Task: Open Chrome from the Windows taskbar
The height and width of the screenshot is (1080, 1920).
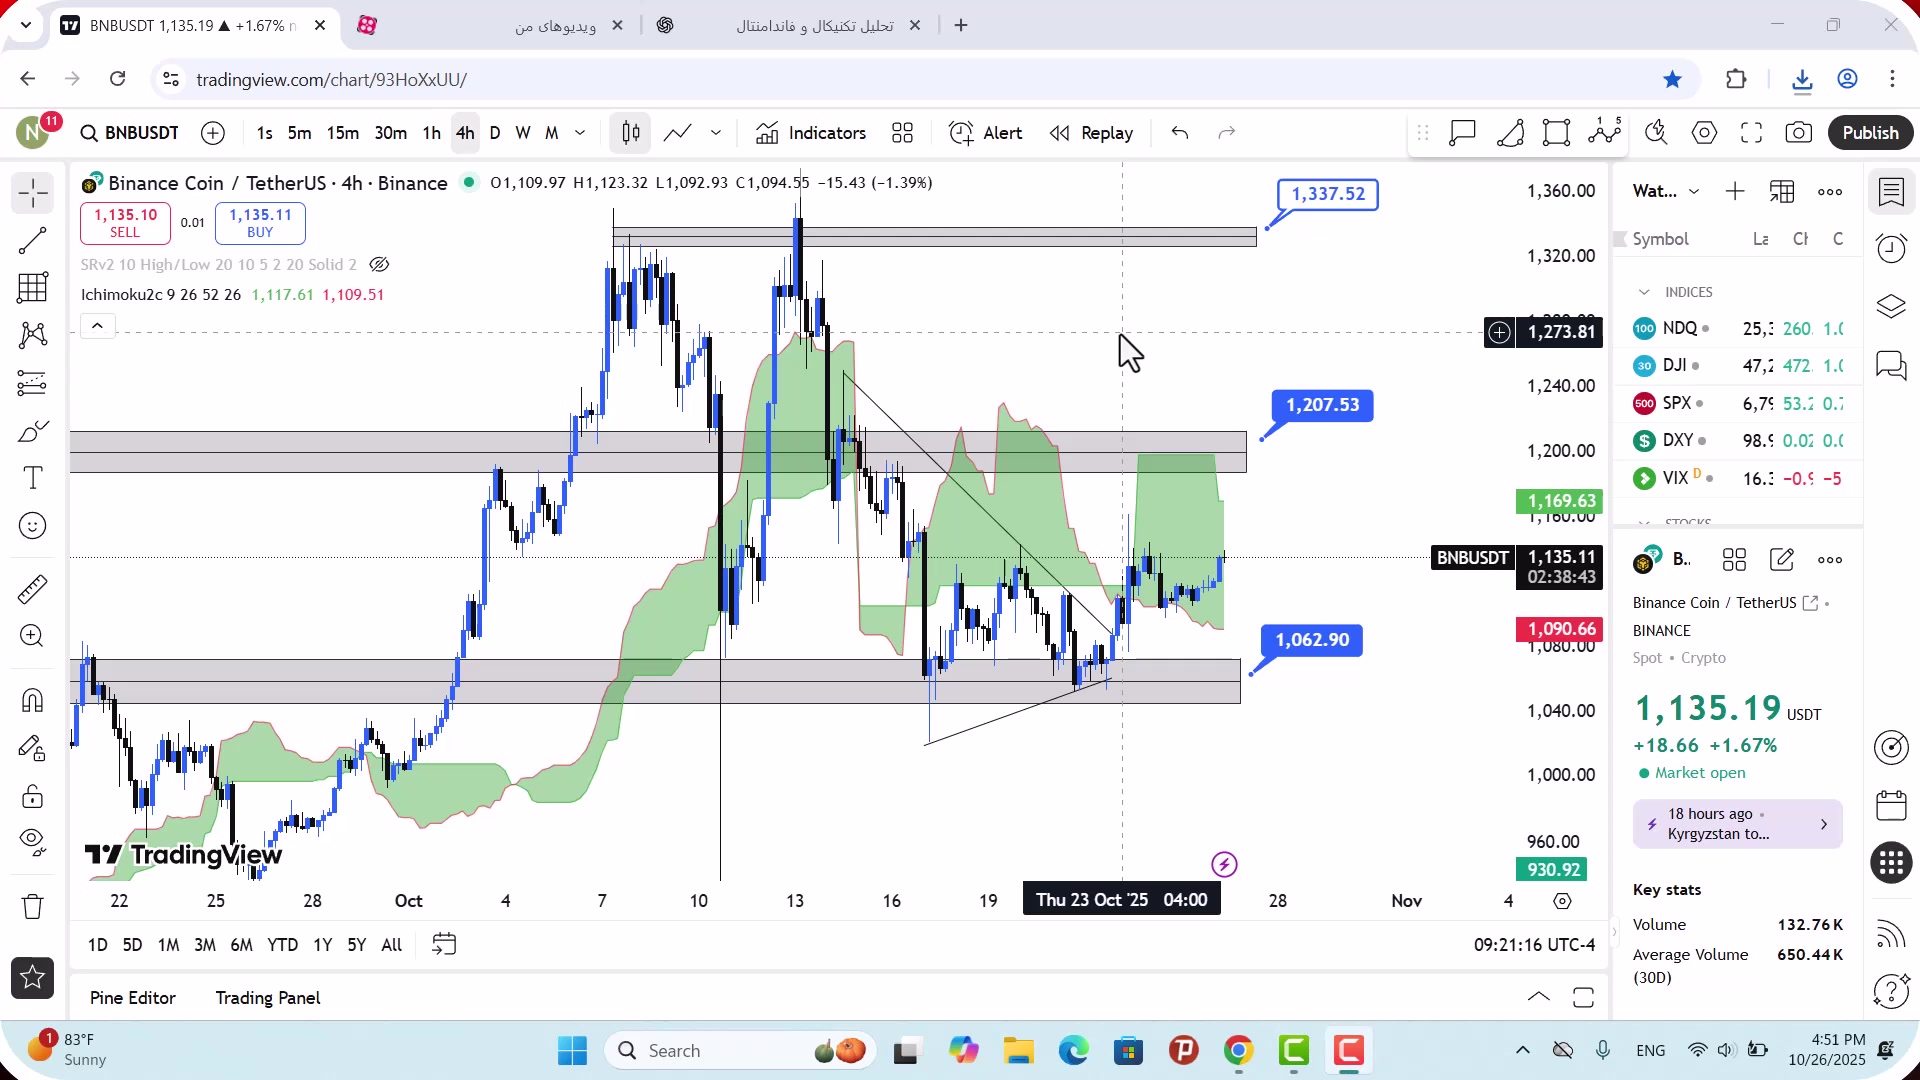Action: (1238, 1051)
